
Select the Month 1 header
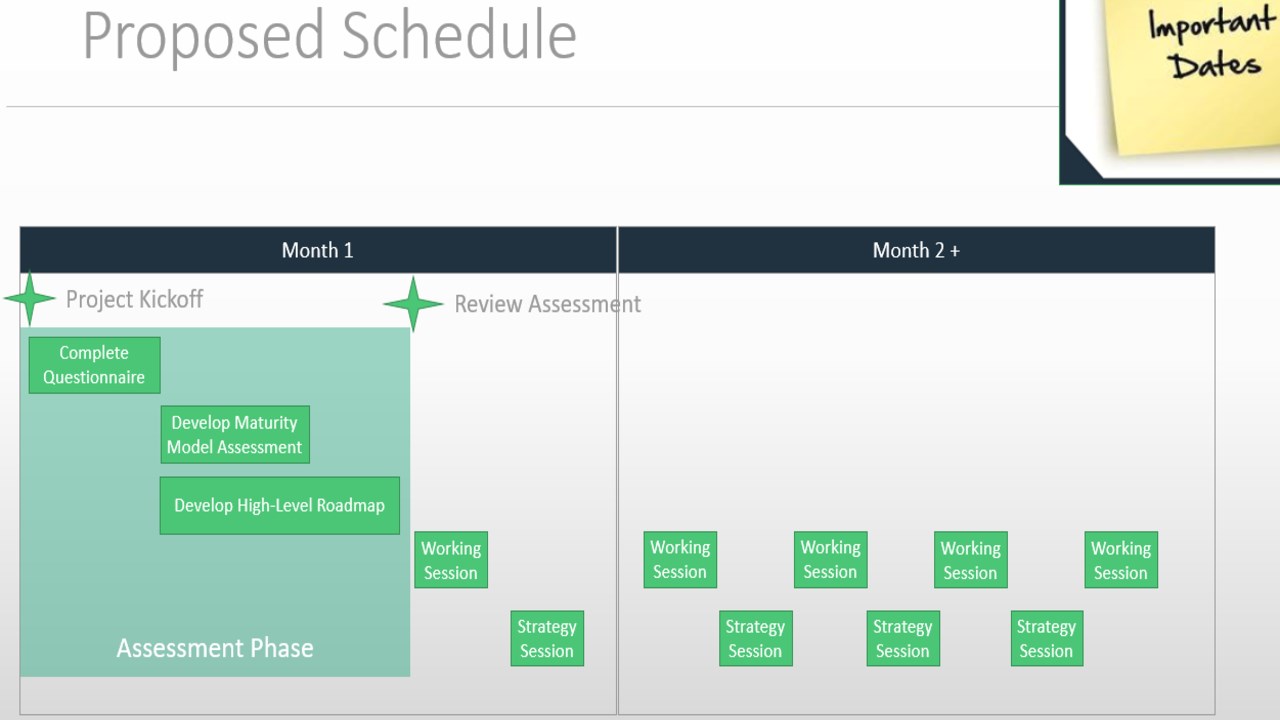318,250
